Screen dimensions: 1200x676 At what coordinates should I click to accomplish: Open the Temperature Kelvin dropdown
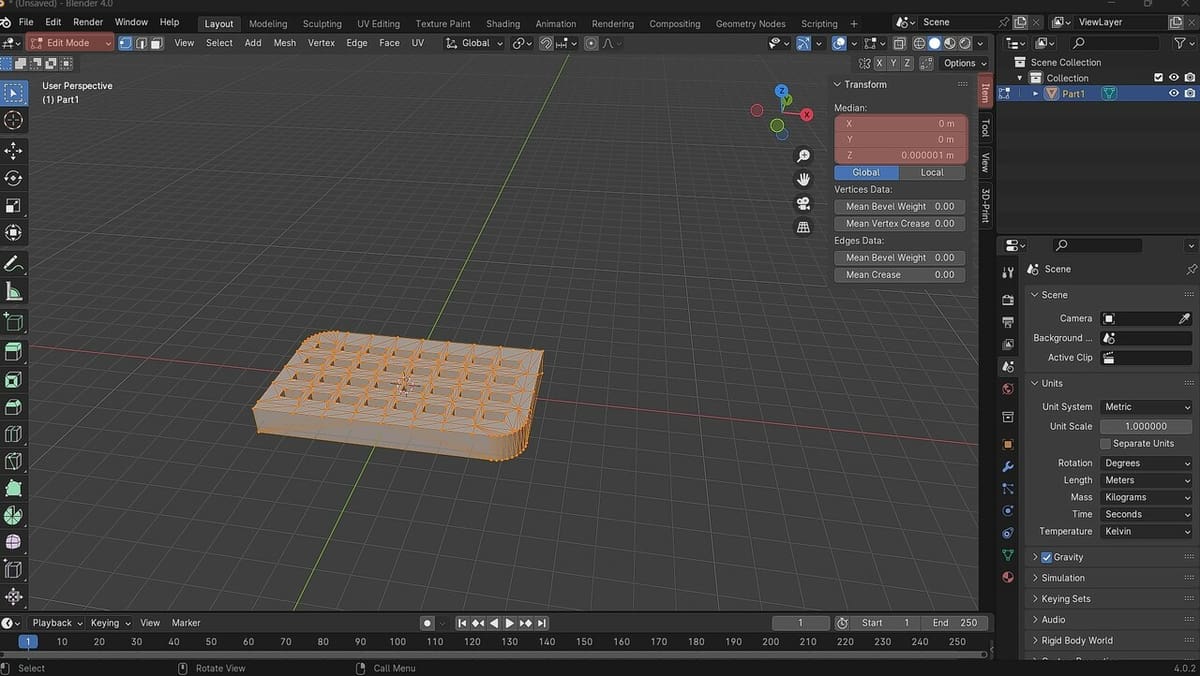click(1146, 531)
